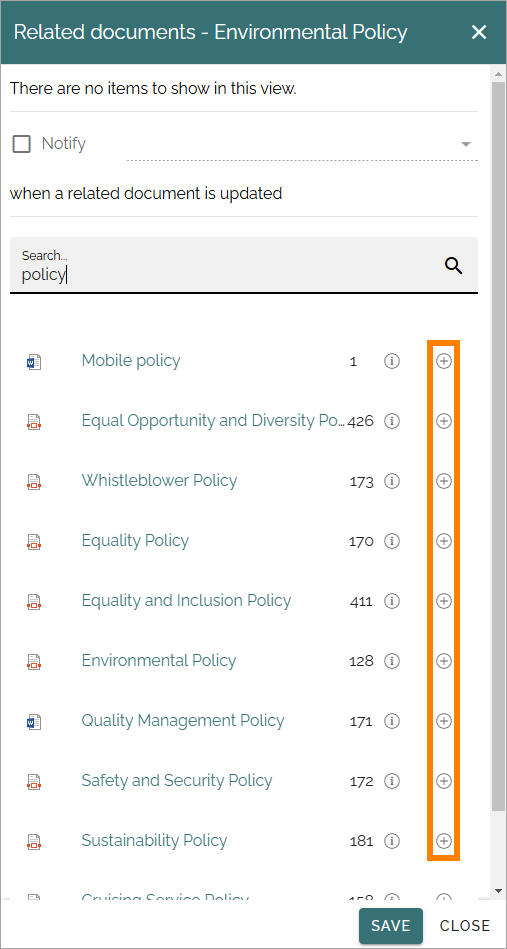
Task: Add Quality Management Policy plus icon
Action: pyautogui.click(x=444, y=721)
